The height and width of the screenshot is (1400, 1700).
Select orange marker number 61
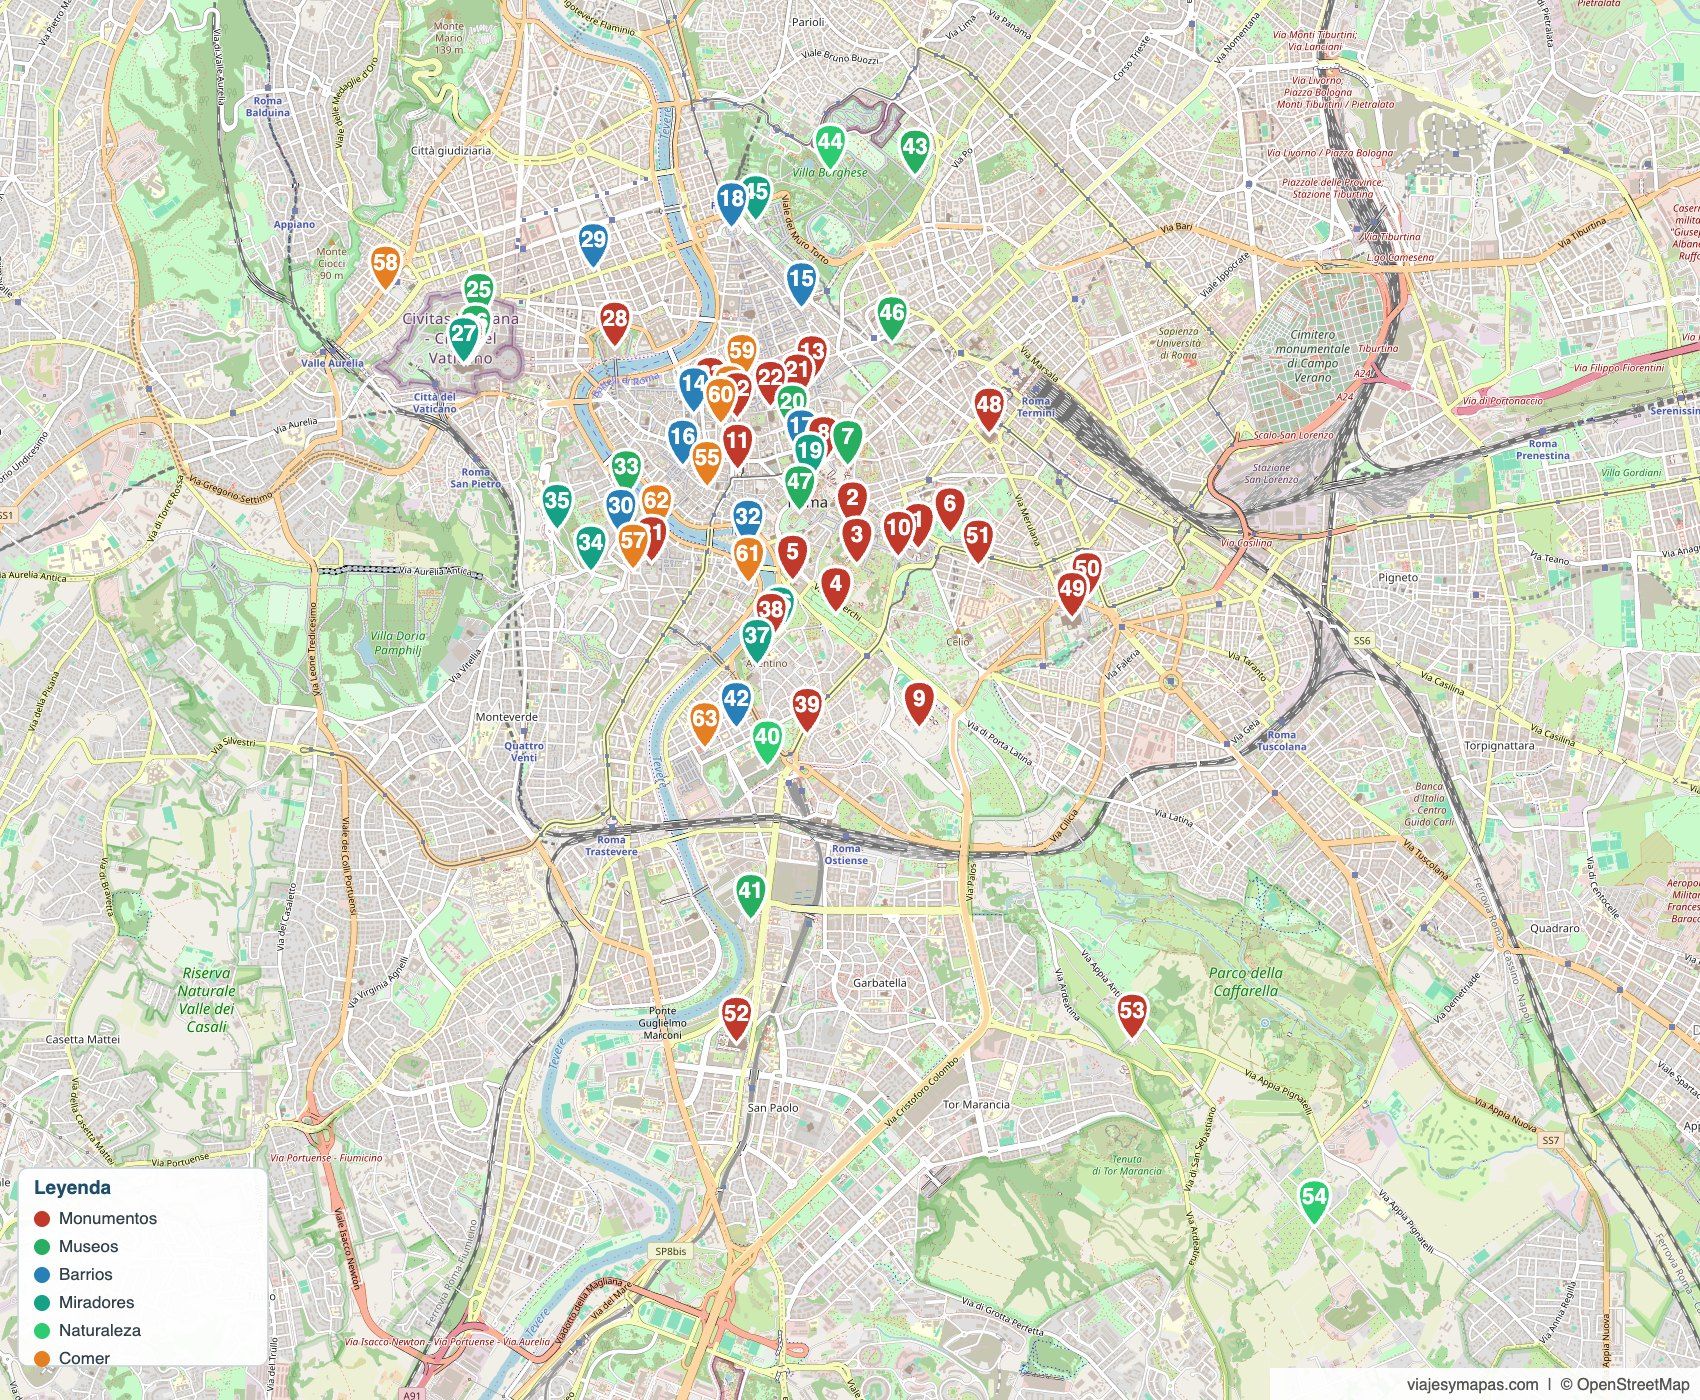coord(748,557)
